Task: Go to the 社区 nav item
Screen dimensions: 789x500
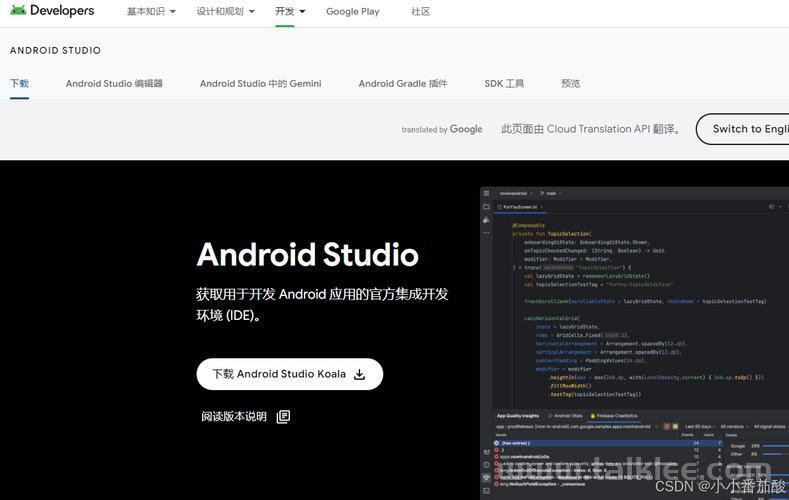Action: click(421, 11)
